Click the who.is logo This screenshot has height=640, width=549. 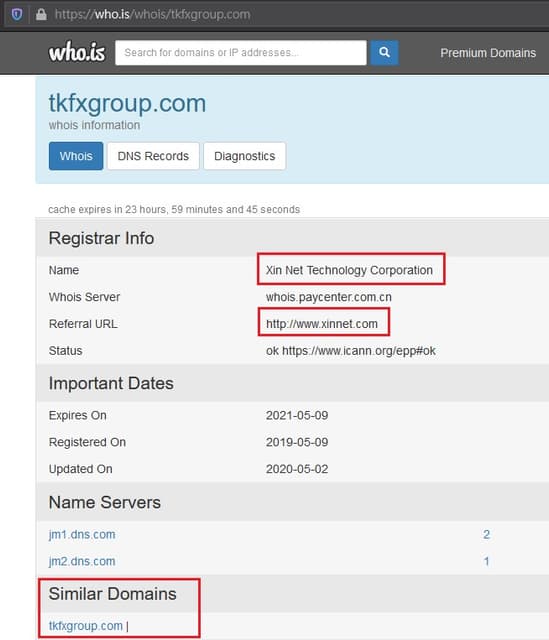point(77,52)
